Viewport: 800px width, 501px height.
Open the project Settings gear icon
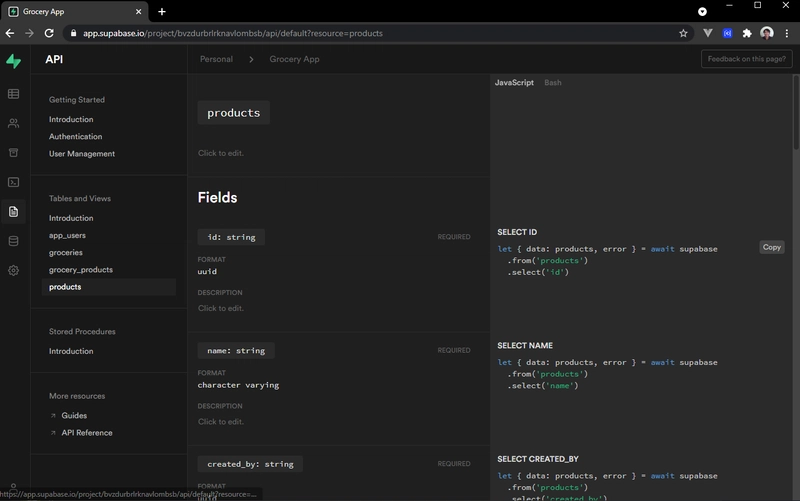14,270
